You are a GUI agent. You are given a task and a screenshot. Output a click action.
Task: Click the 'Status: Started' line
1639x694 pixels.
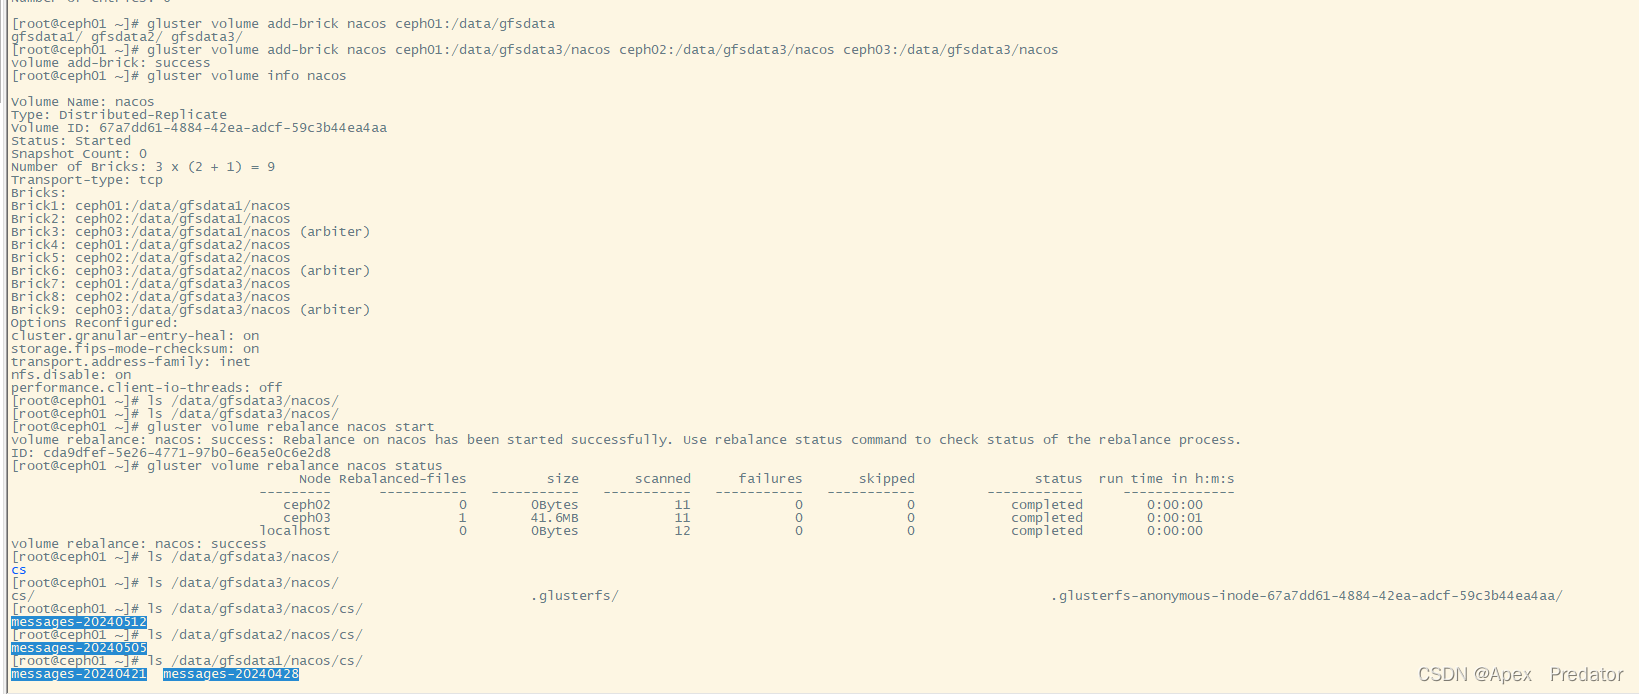pyautogui.click(x=71, y=141)
